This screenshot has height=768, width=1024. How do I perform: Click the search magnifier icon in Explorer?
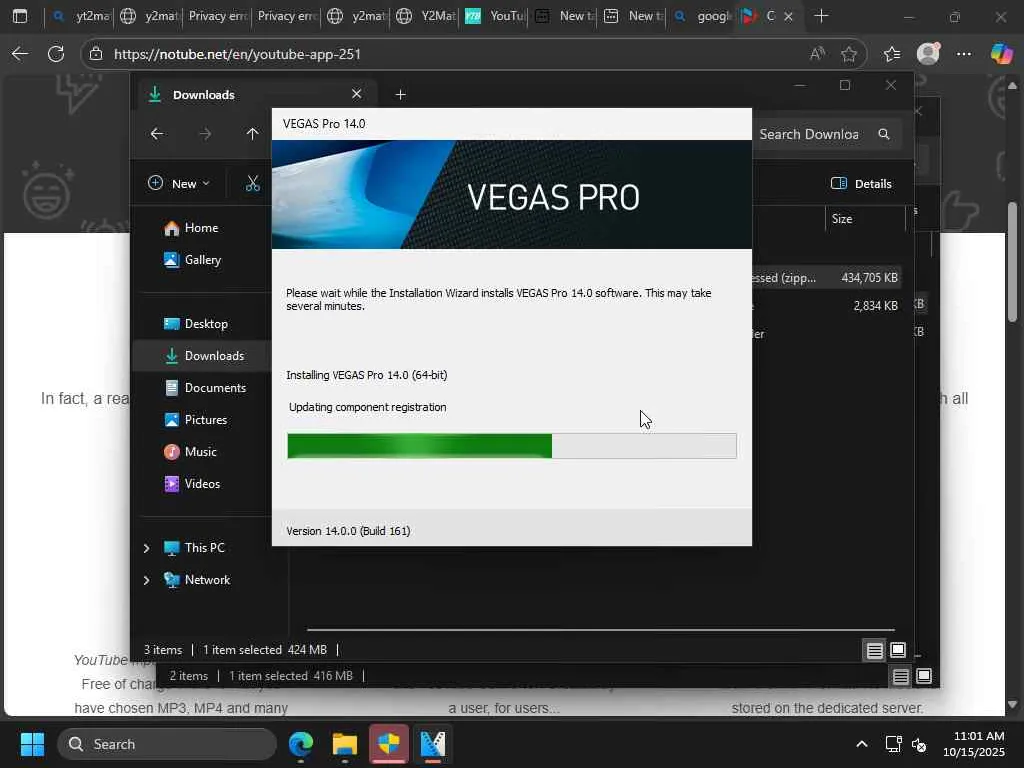click(x=884, y=134)
